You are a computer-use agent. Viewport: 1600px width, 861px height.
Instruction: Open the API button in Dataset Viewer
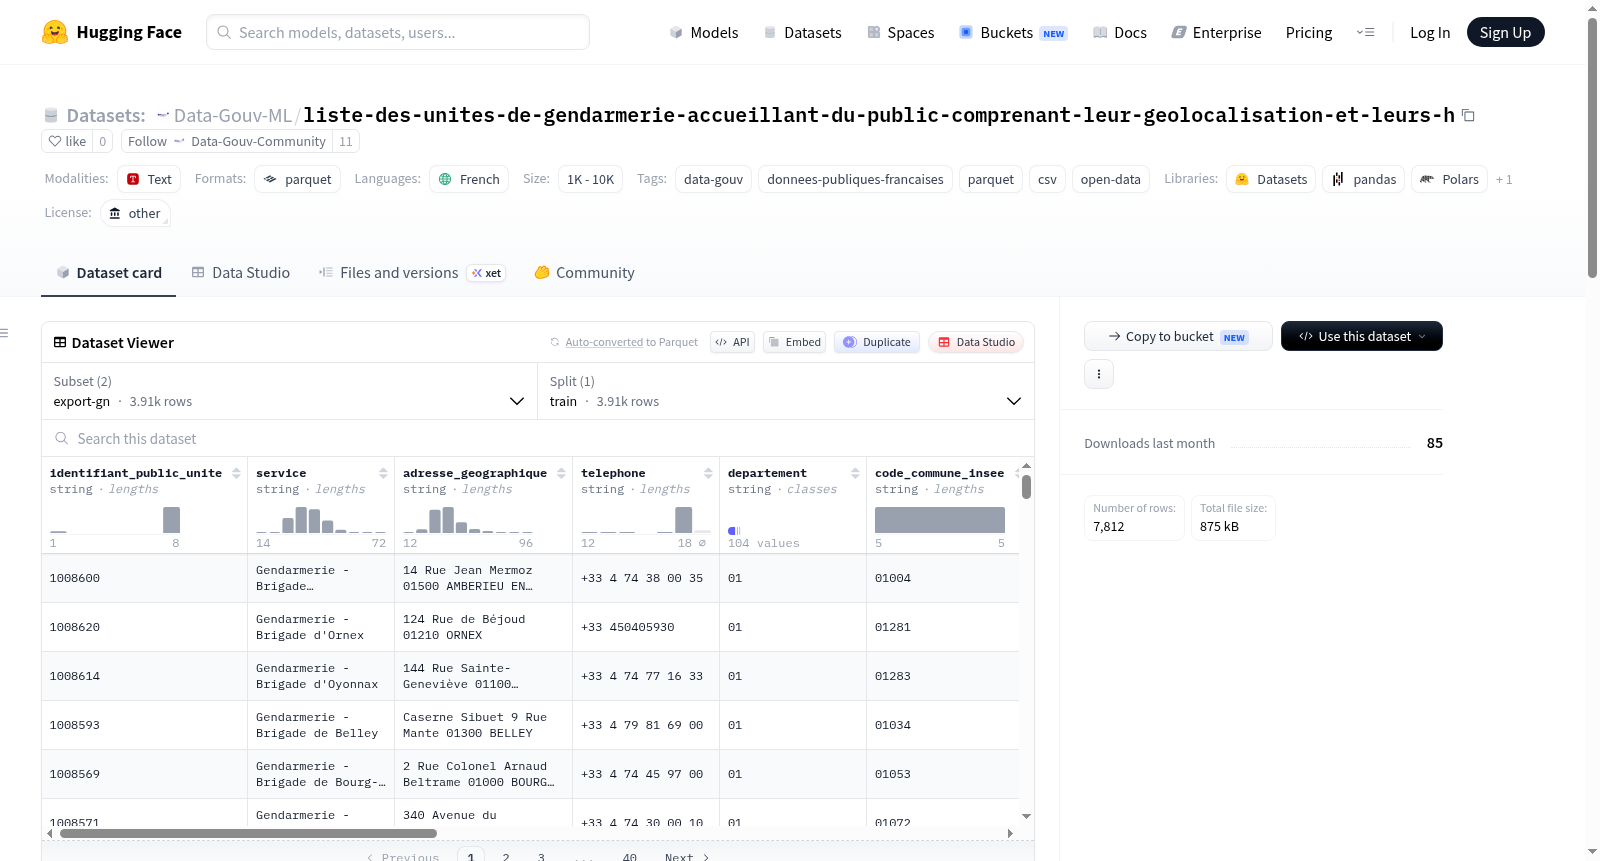pyautogui.click(x=732, y=342)
